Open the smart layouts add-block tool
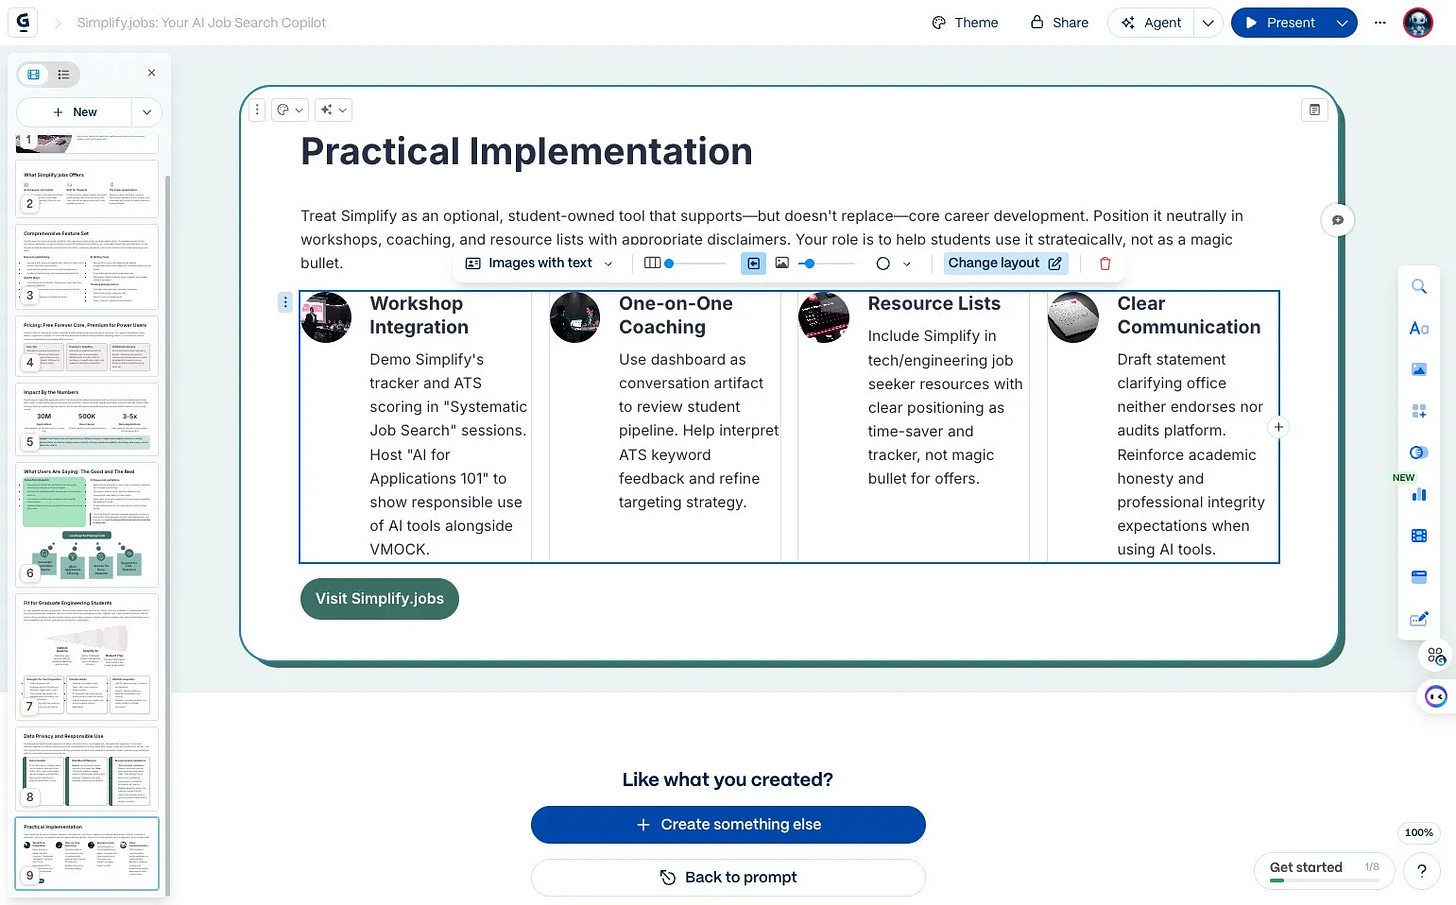 tap(1418, 411)
